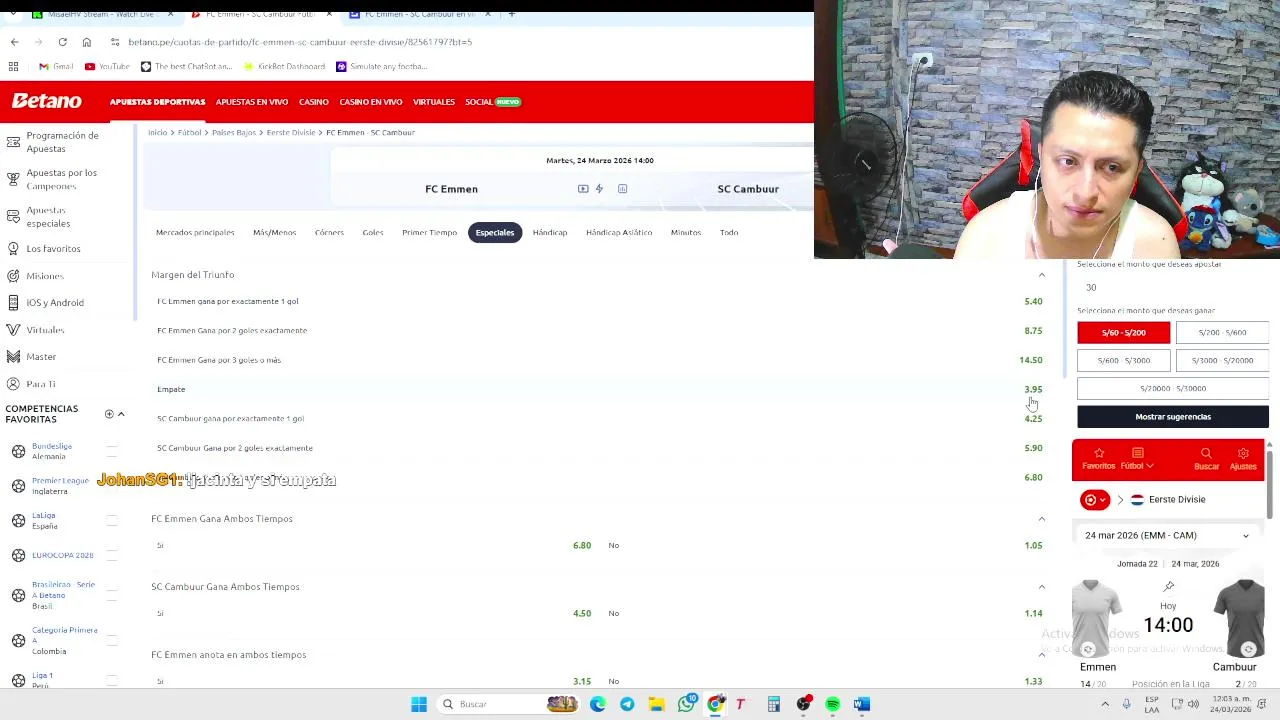Screen dimensions: 1280x720
Task: Tick the Bundesliga Alemania checkbox
Action: (x=112, y=451)
